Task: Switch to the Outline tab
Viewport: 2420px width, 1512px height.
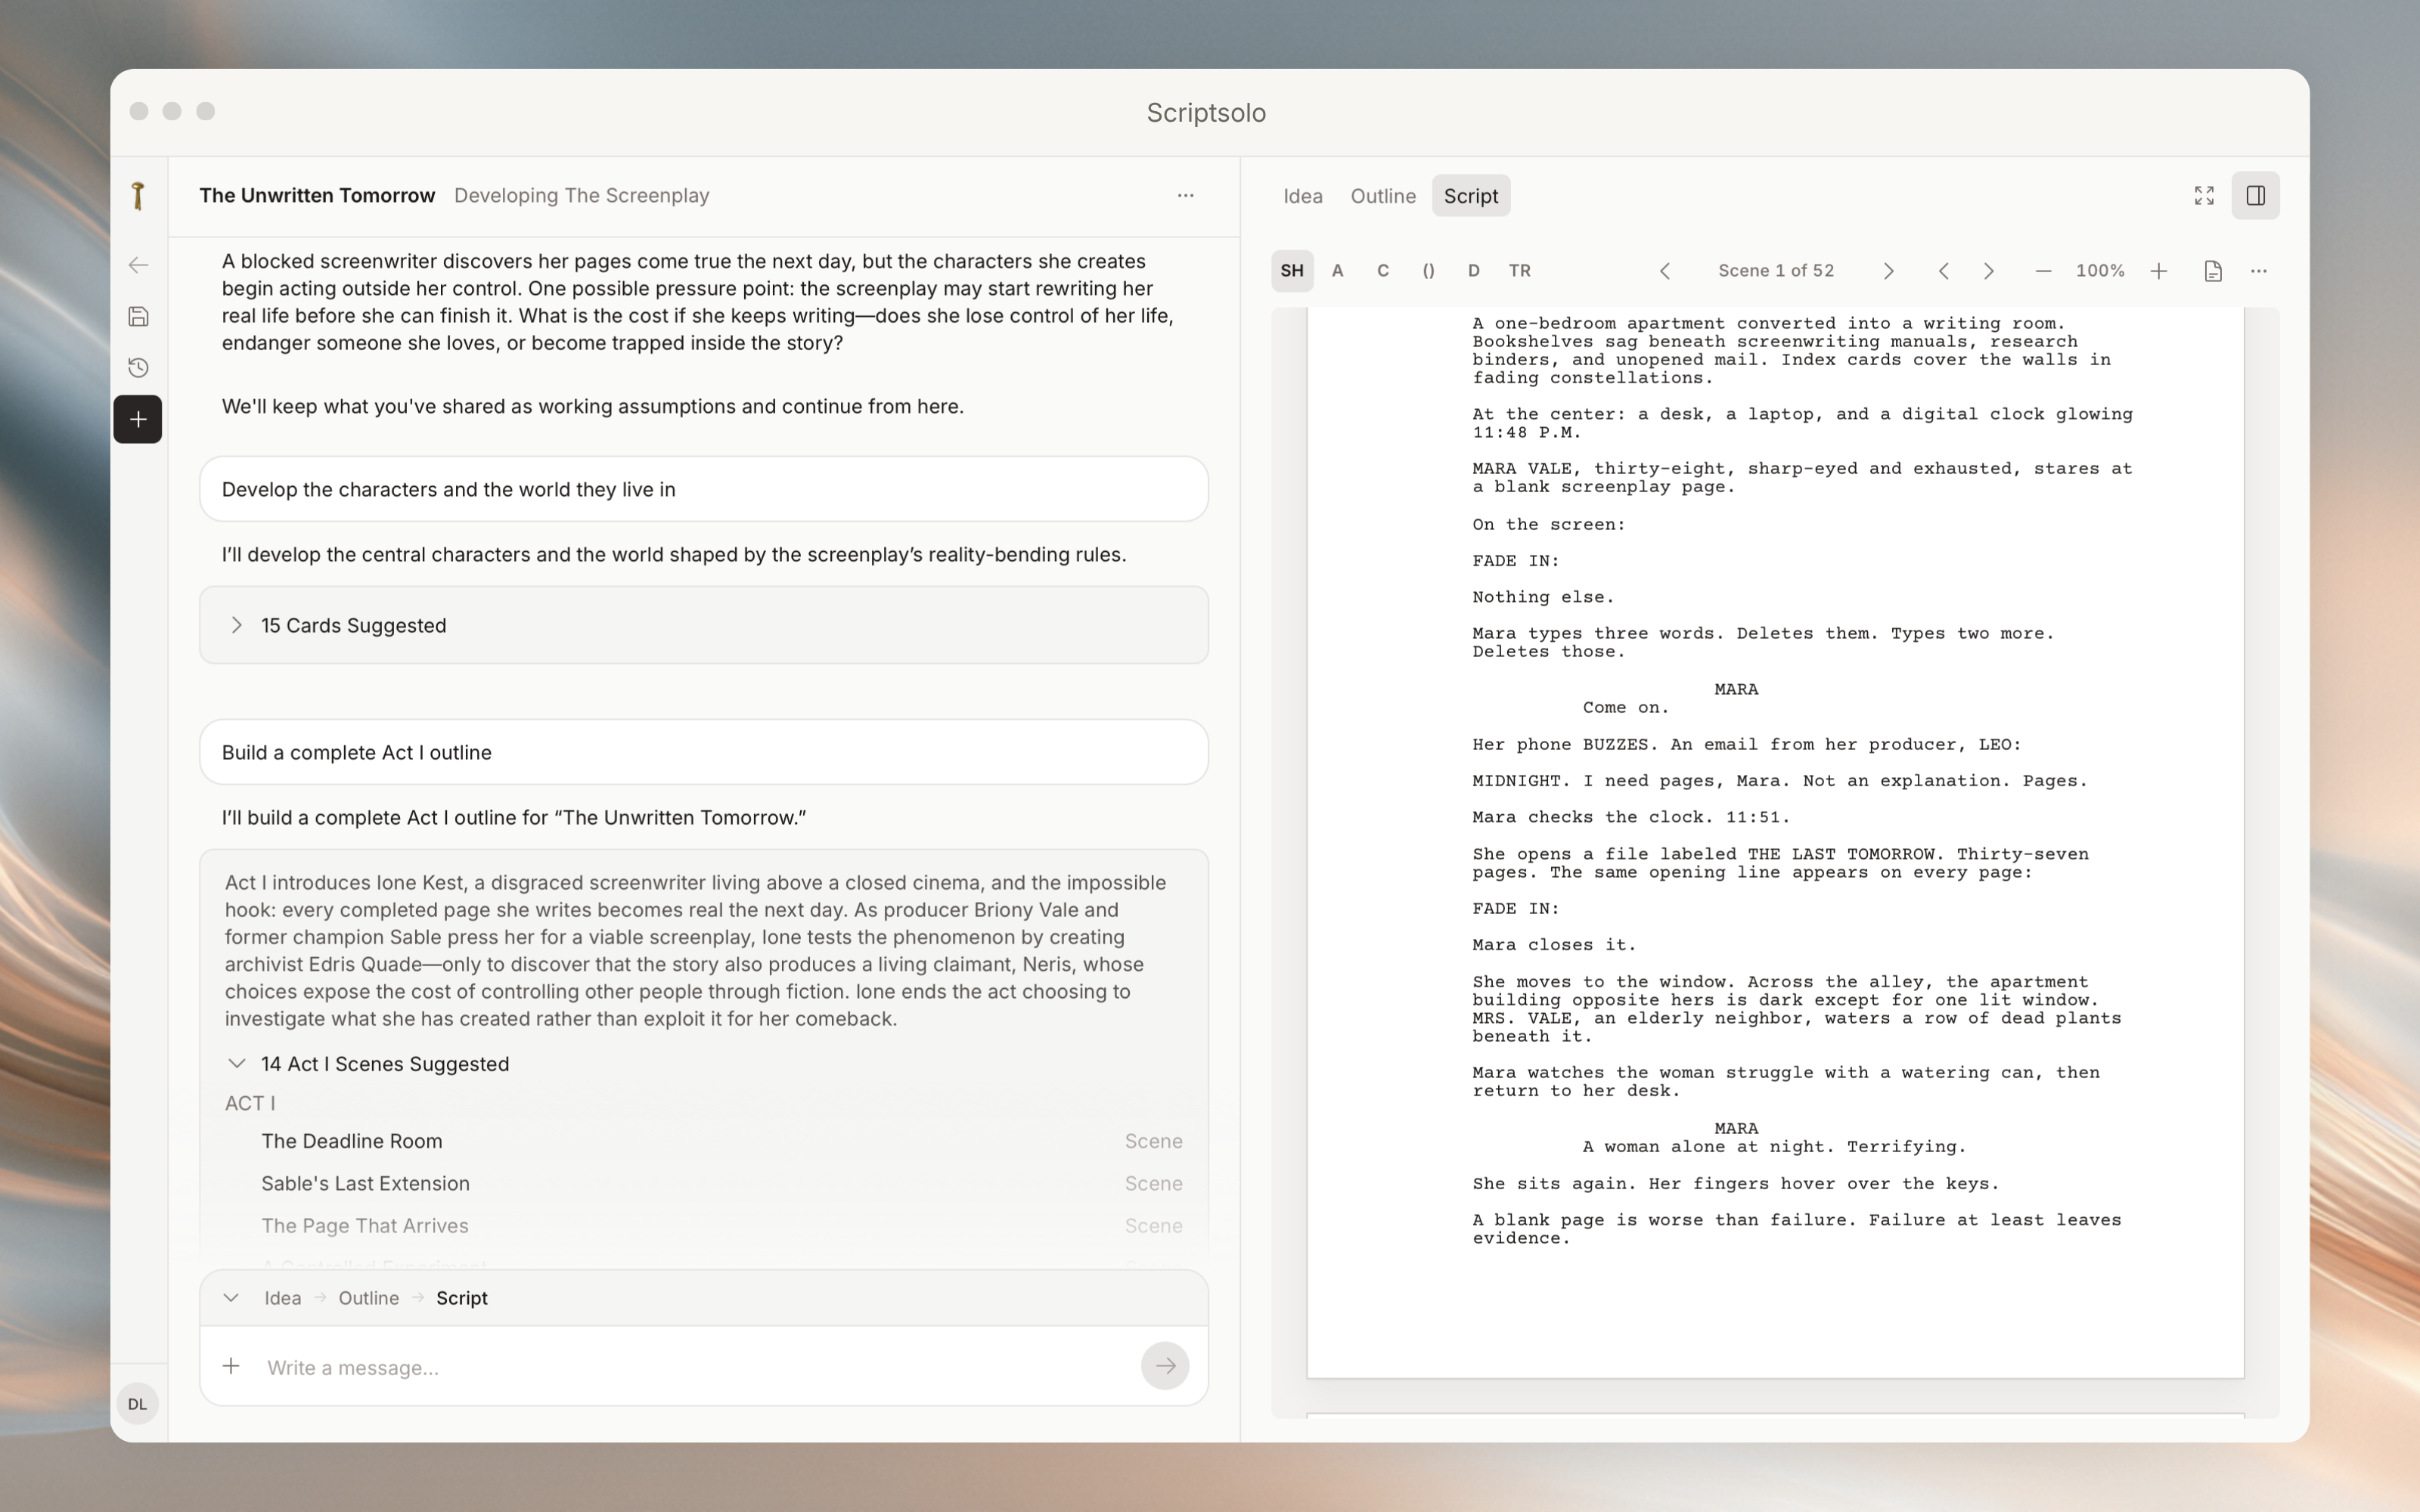Action: (x=1383, y=196)
